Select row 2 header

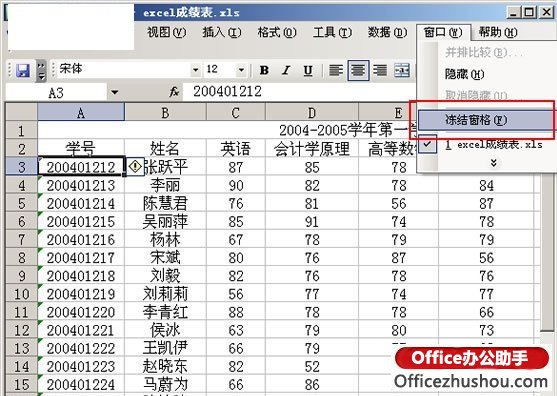[21, 148]
